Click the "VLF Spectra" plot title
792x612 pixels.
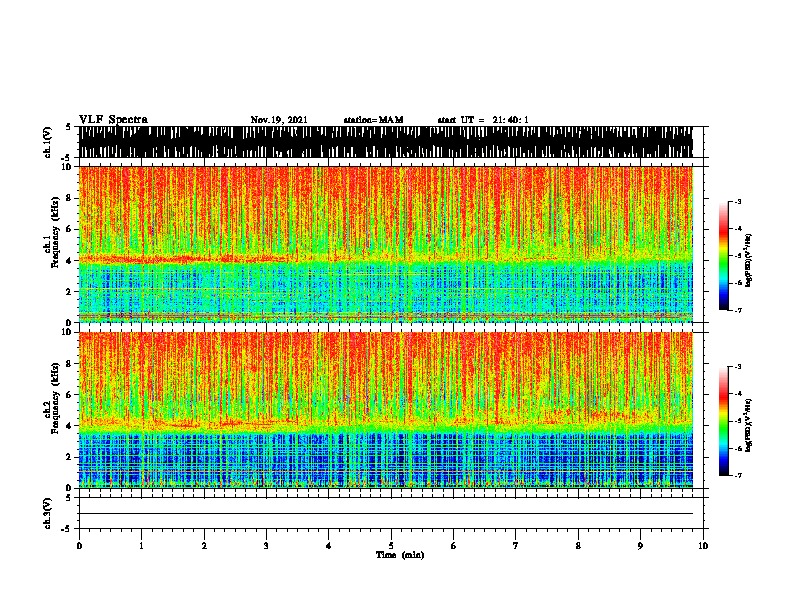(113, 120)
